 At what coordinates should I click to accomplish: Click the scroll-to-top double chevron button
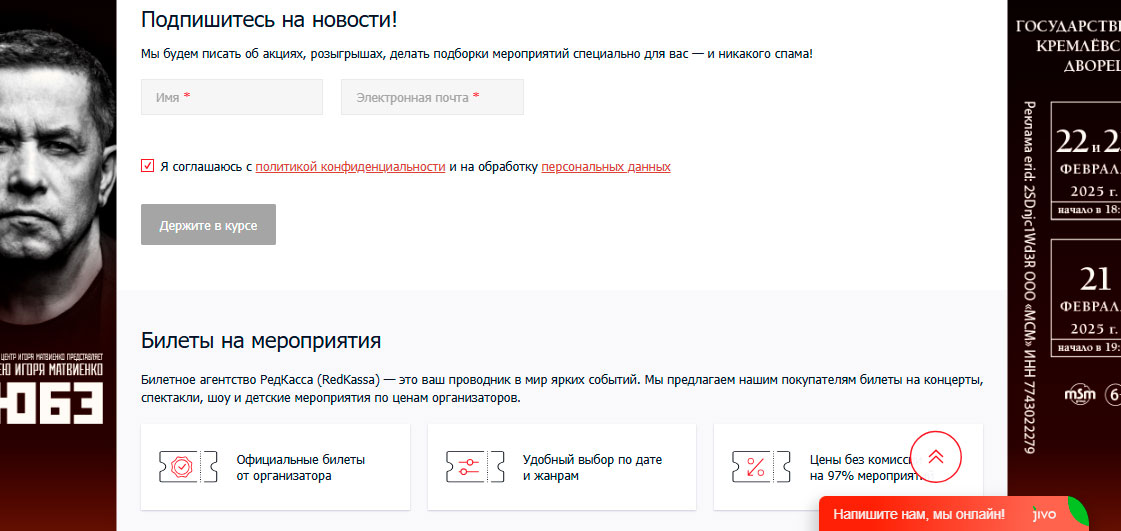click(x=936, y=457)
